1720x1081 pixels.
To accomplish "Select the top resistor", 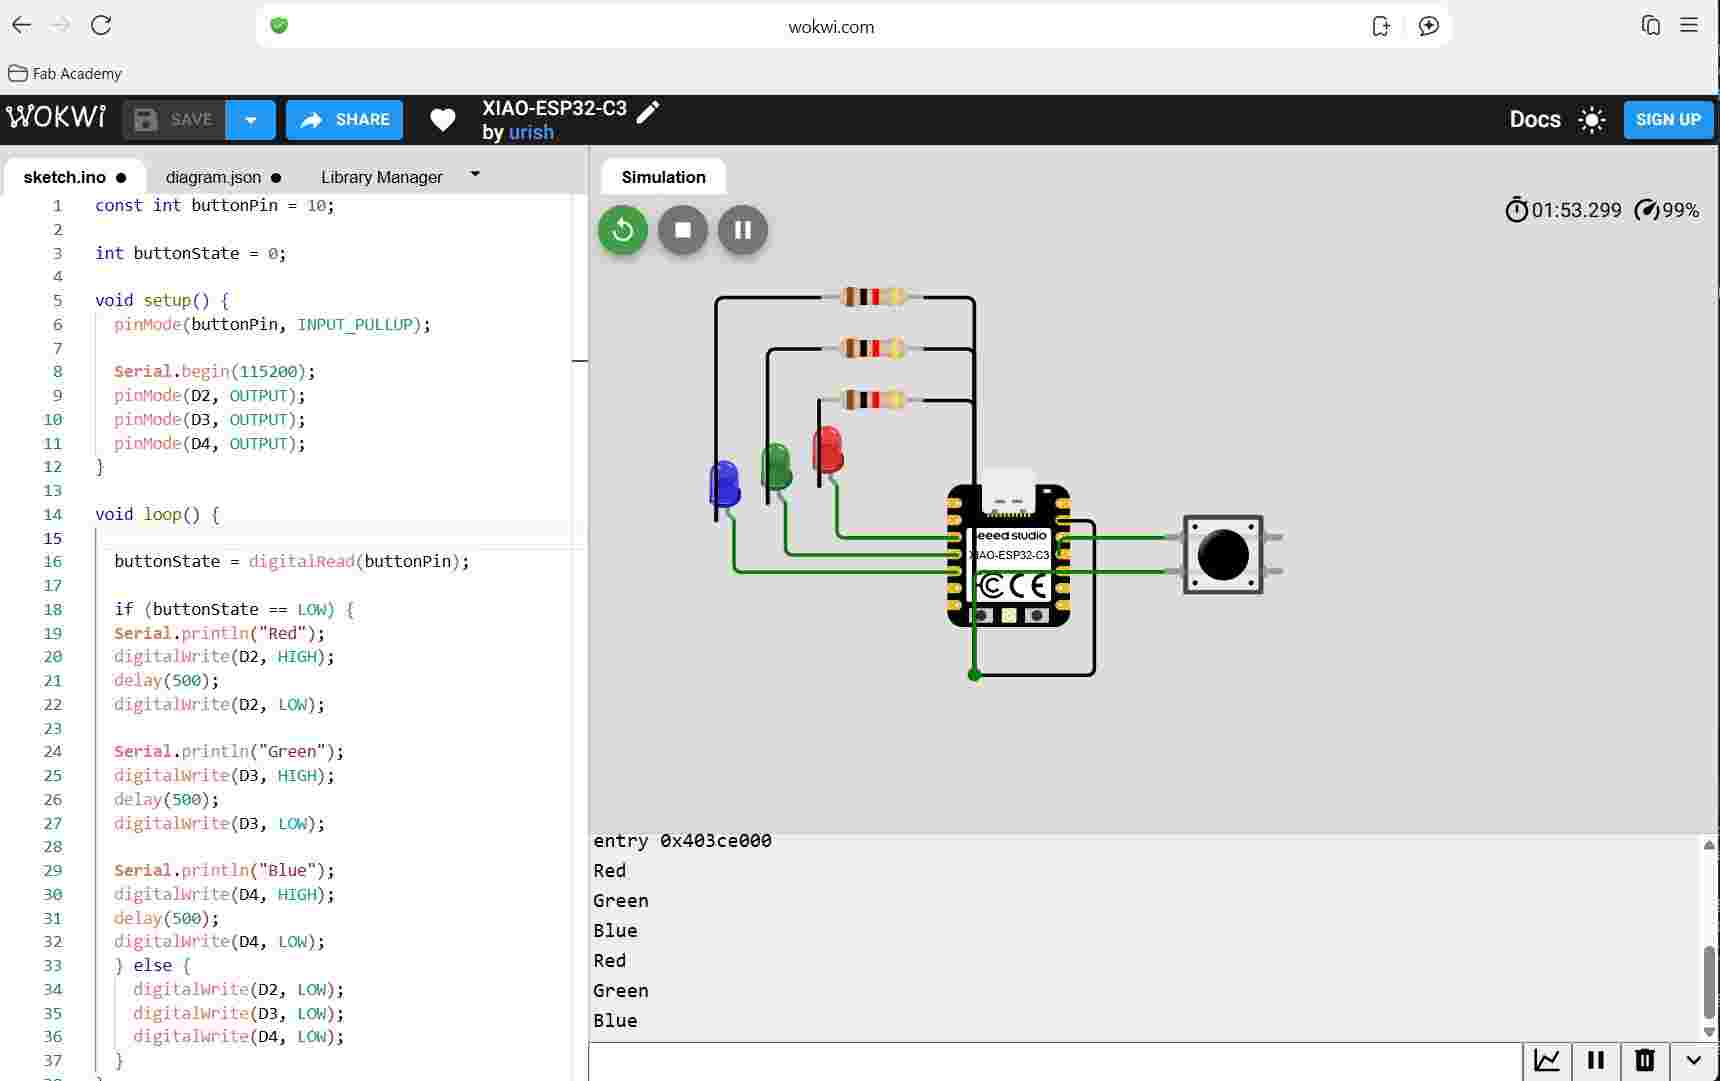I will (x=873, y=297).
